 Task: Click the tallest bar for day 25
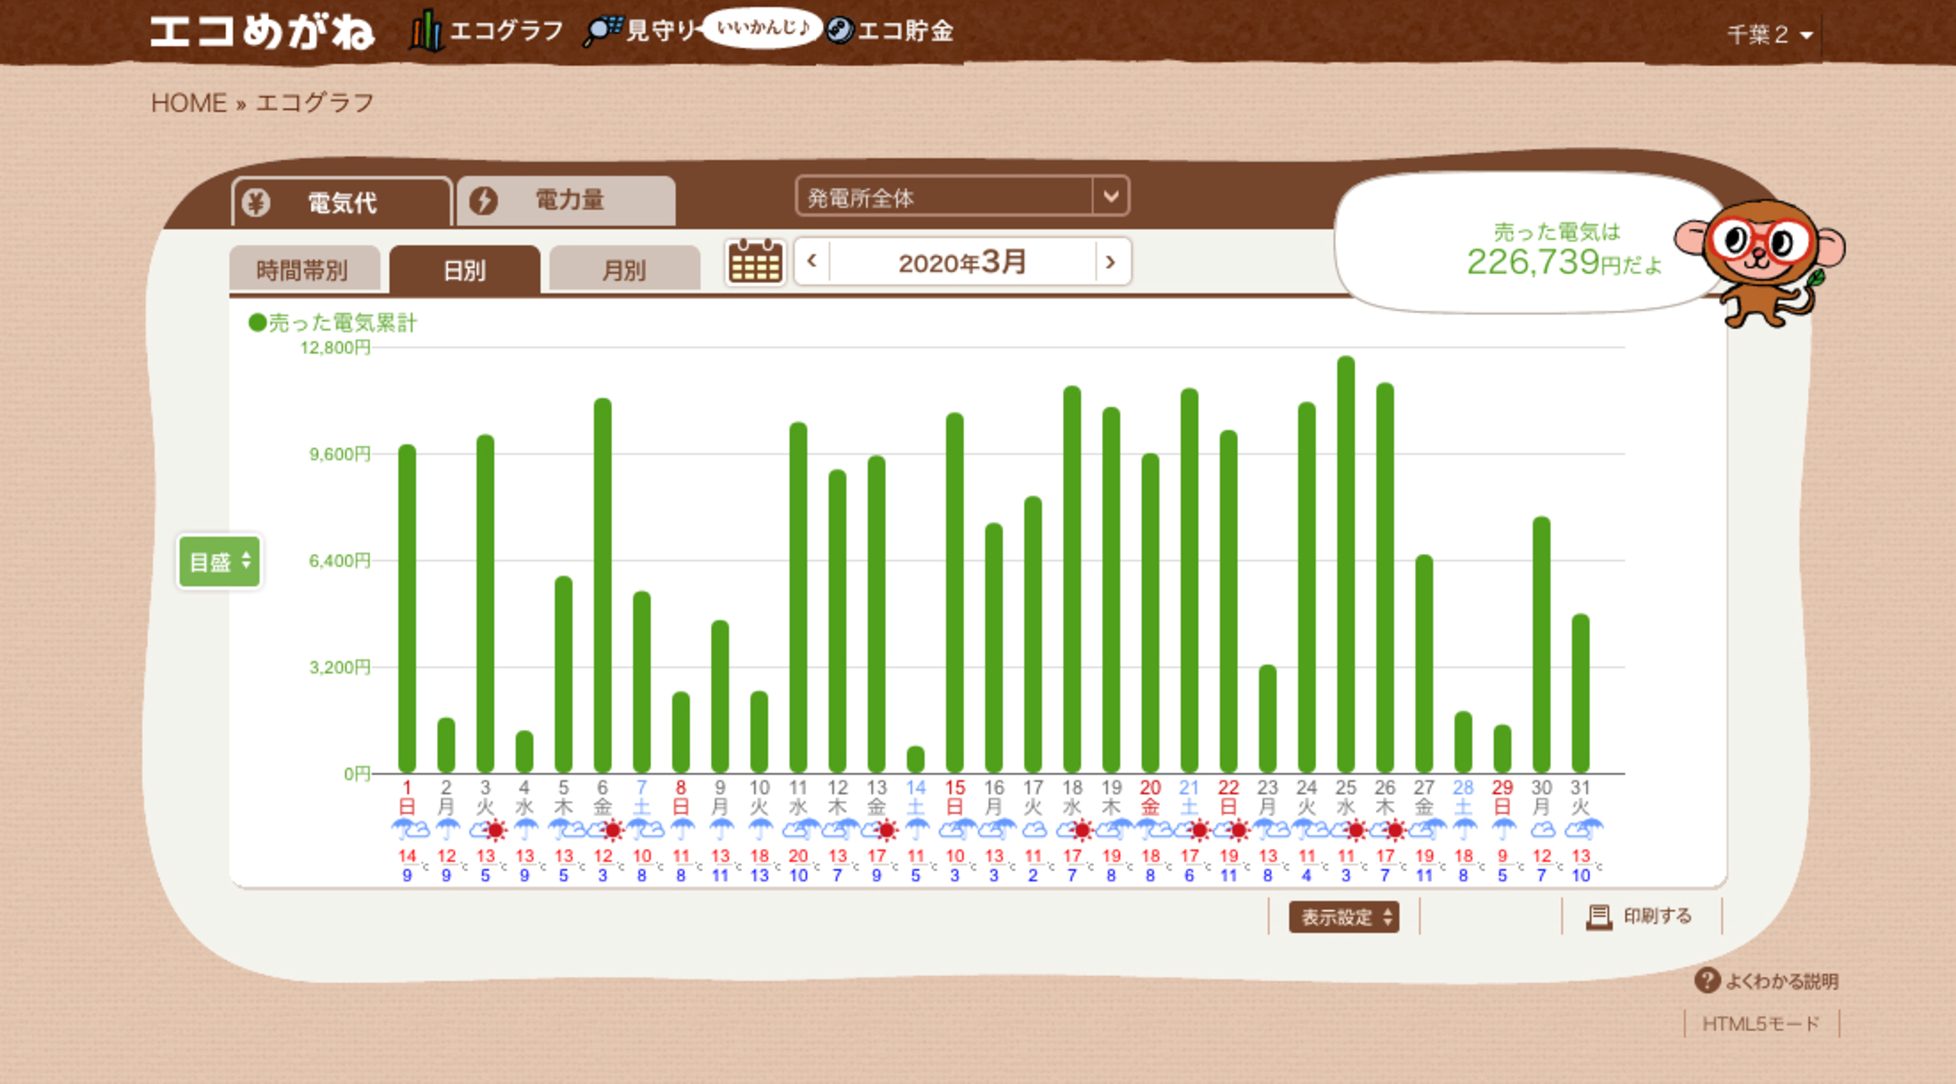[x=1346, y=564]
